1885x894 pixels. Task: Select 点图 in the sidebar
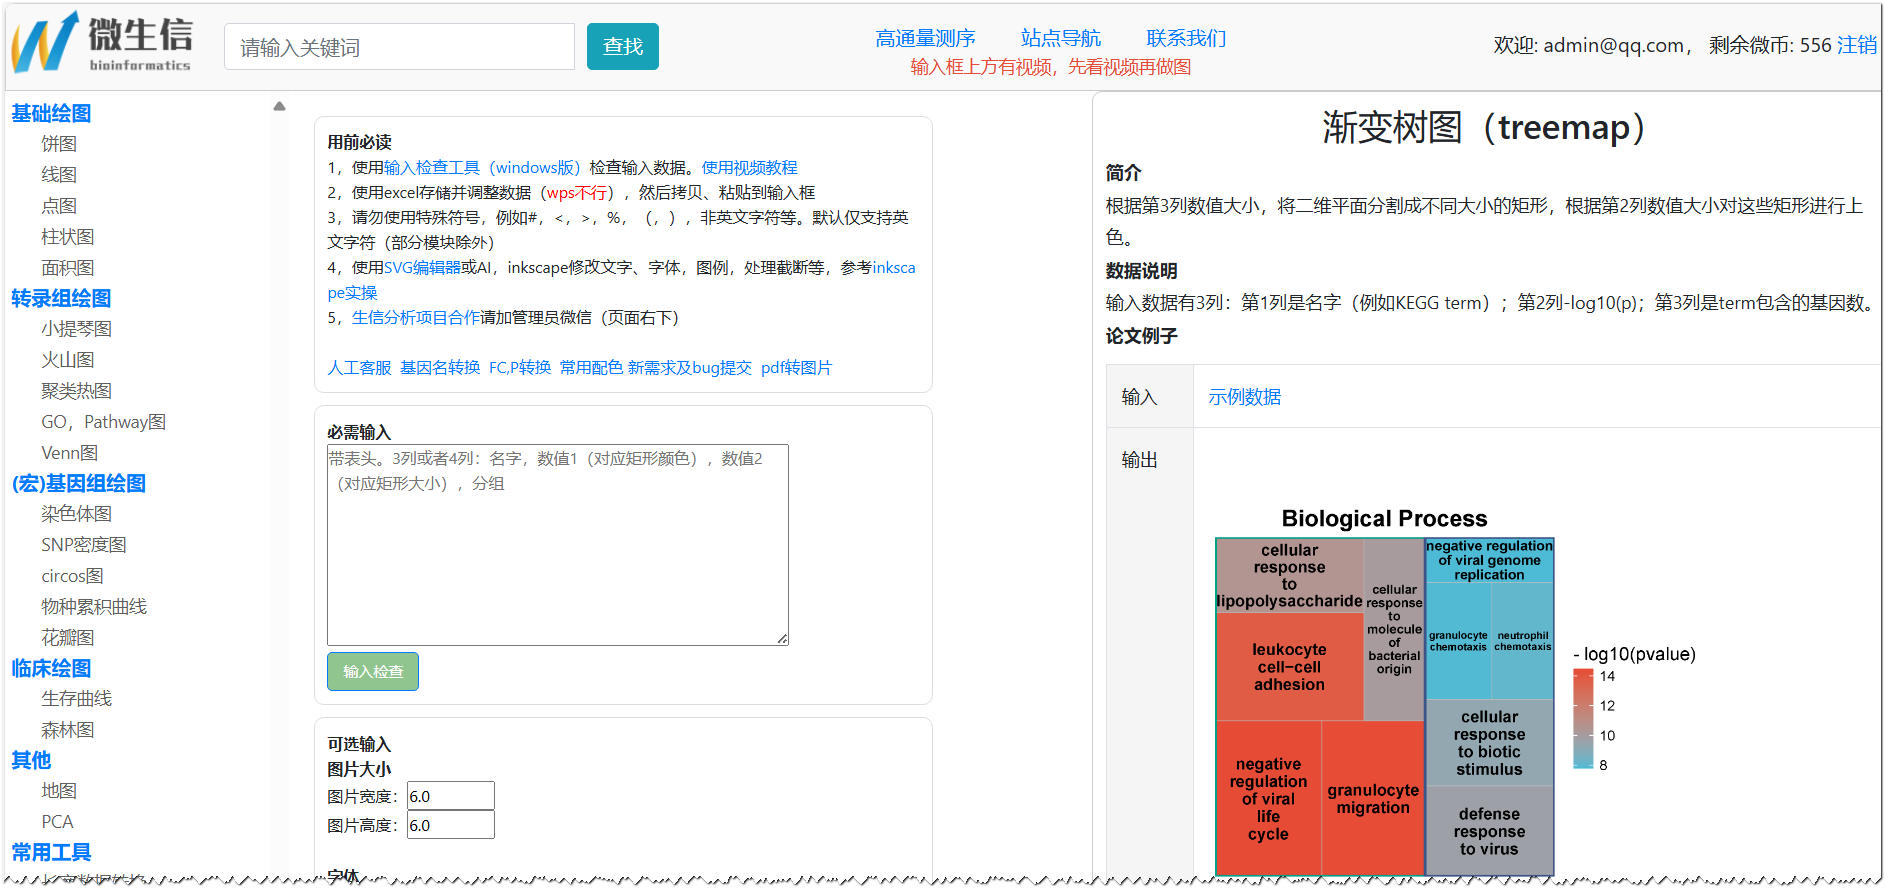(59, 206)
